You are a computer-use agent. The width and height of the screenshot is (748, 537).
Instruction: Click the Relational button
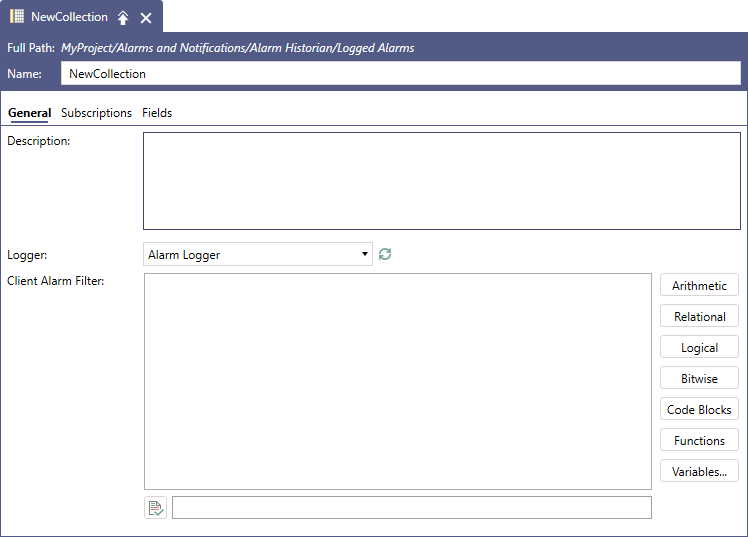pos(699,316)
